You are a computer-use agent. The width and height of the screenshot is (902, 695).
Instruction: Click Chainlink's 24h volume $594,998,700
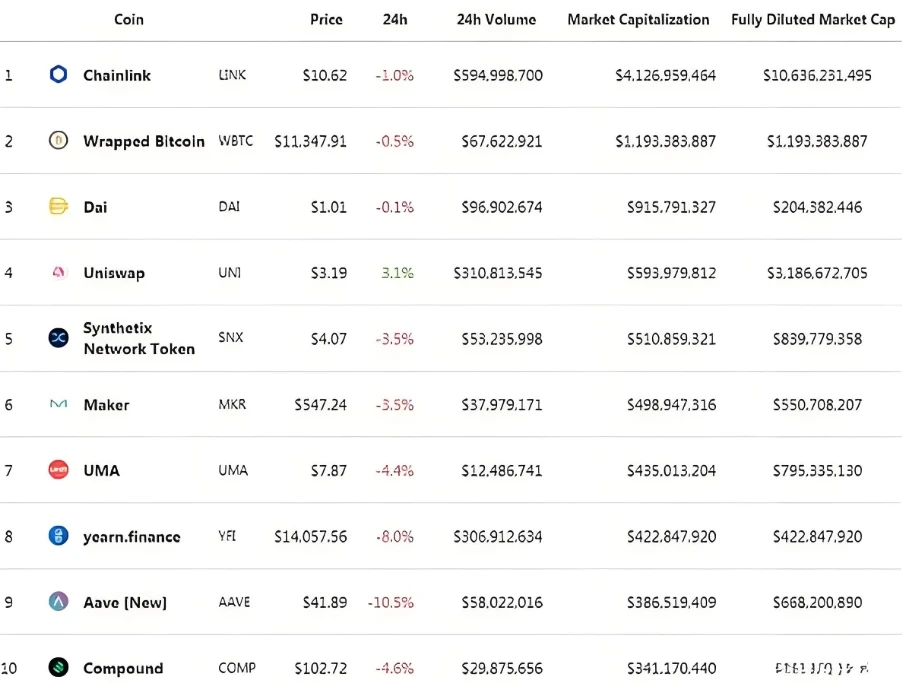(498, 75)
